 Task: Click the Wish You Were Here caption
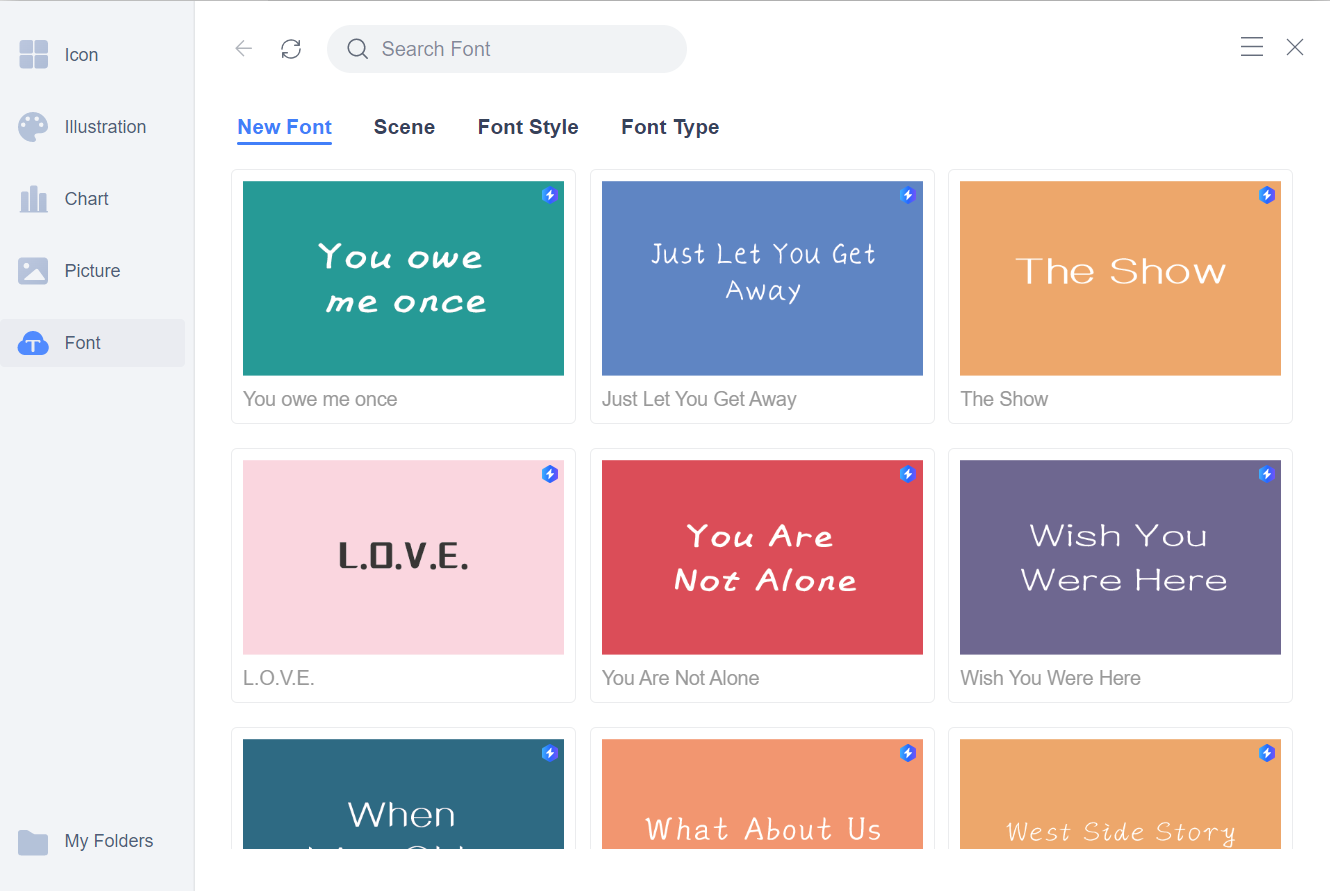(1050, 678)
